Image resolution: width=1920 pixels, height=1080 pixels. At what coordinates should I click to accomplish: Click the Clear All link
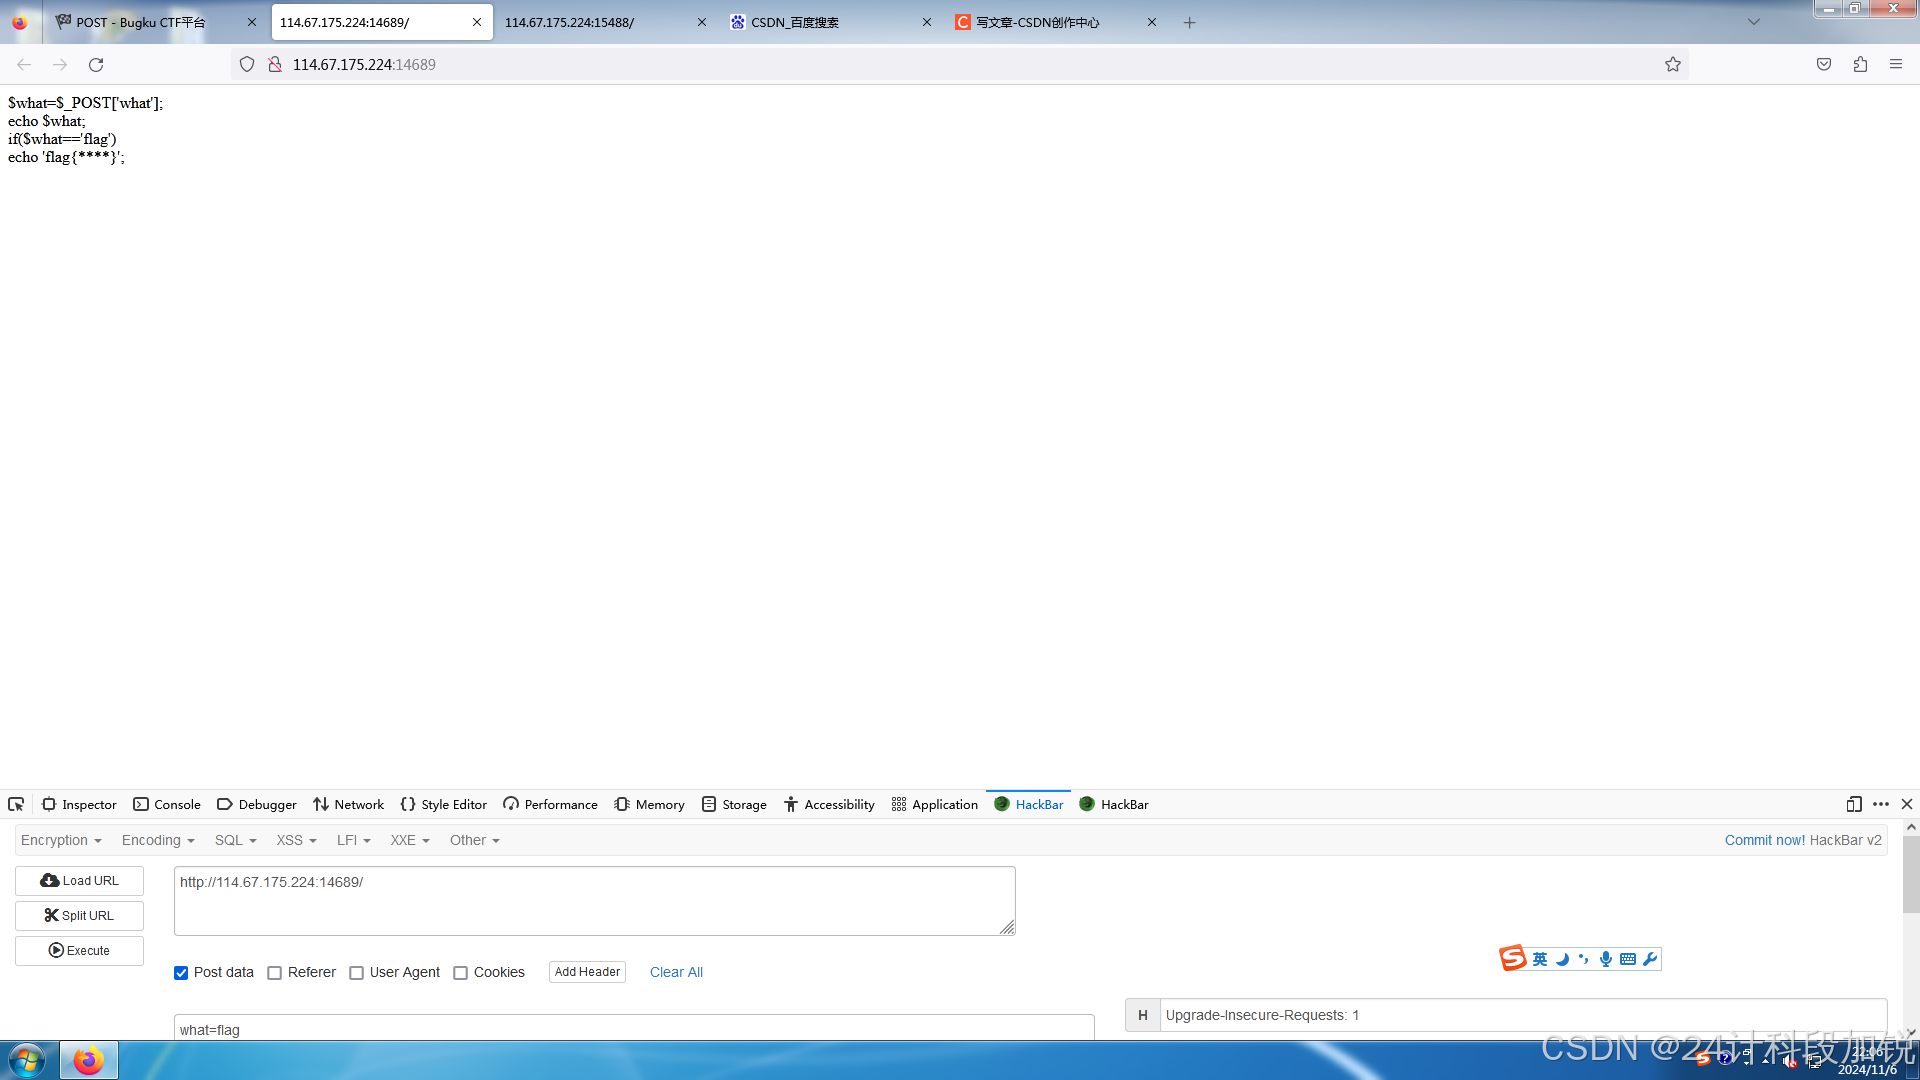pos(676,973)
